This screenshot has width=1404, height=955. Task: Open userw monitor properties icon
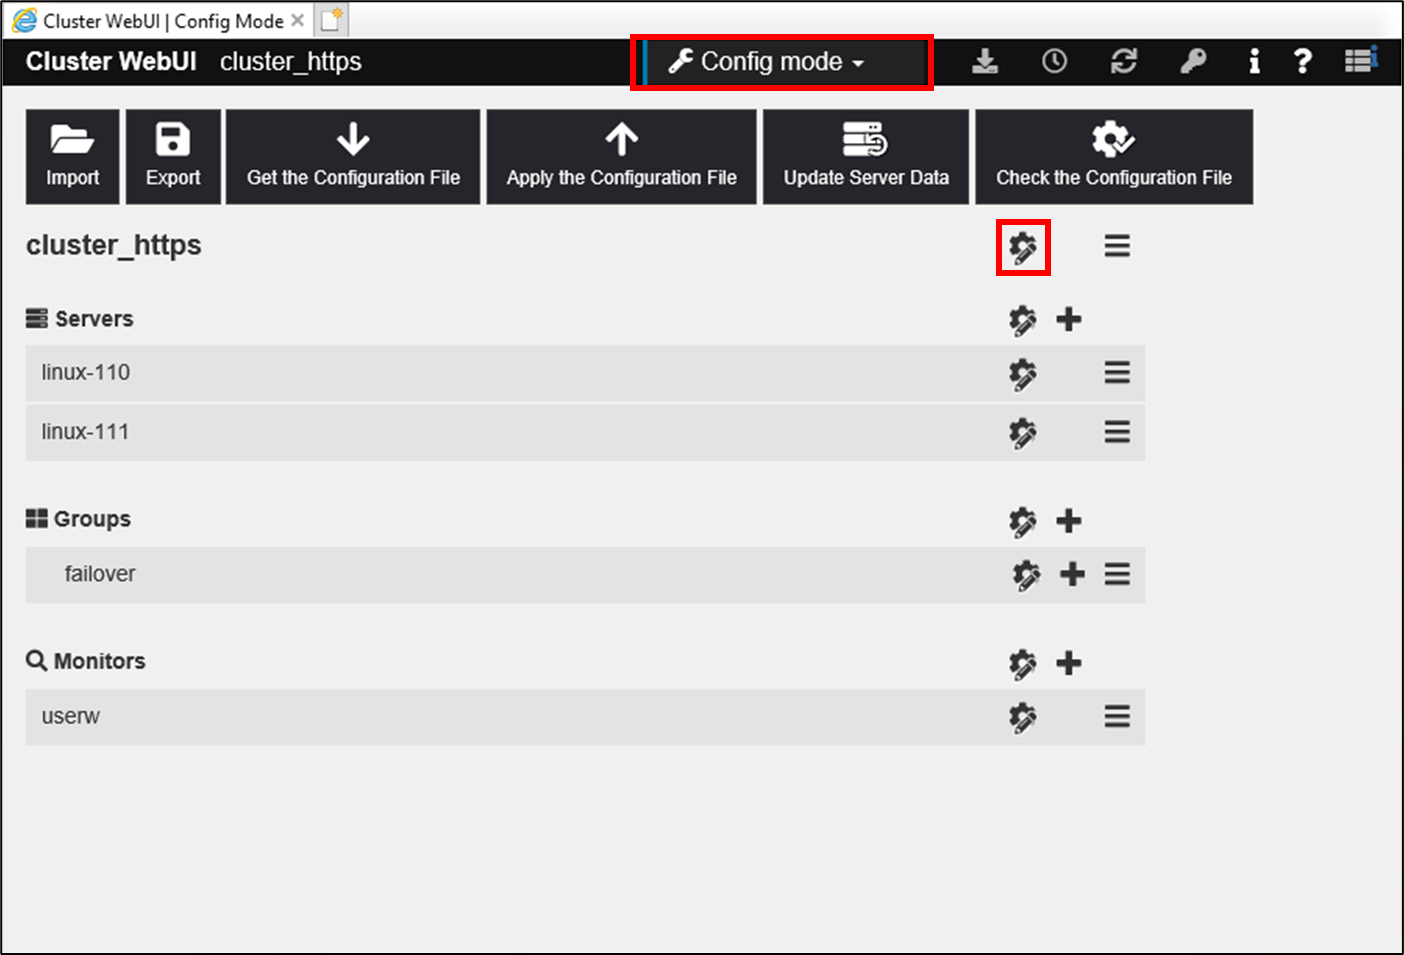1022,717
